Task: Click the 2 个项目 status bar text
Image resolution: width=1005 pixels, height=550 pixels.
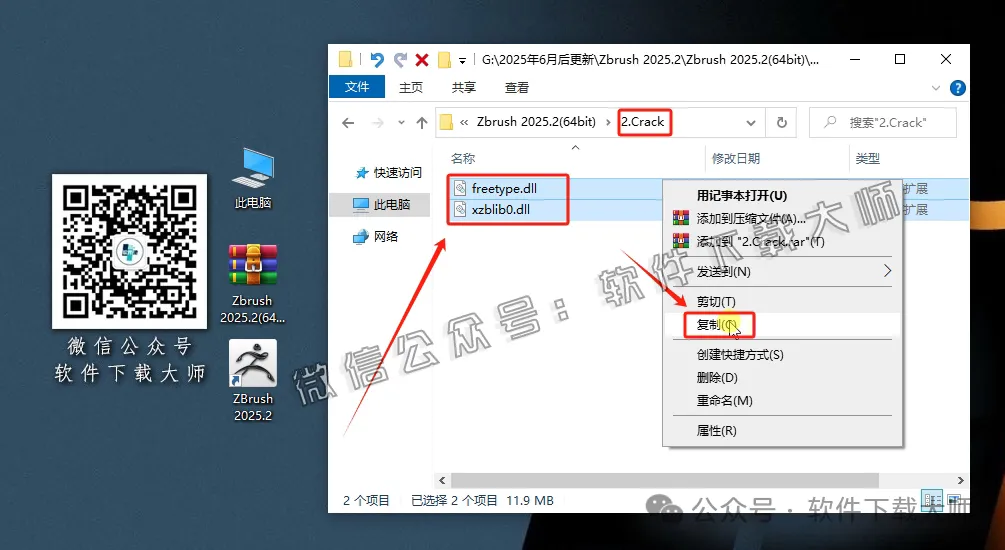Action: coord(366,501)
